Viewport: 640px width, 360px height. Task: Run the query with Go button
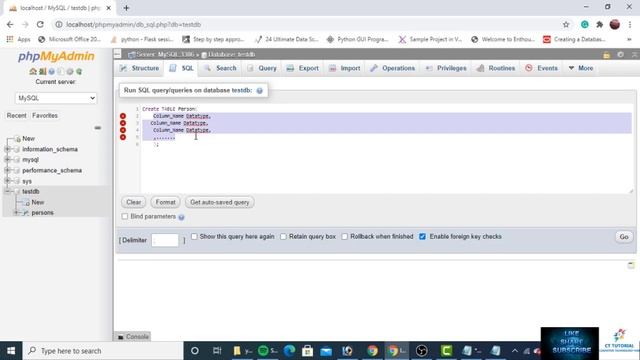[624, 237]
